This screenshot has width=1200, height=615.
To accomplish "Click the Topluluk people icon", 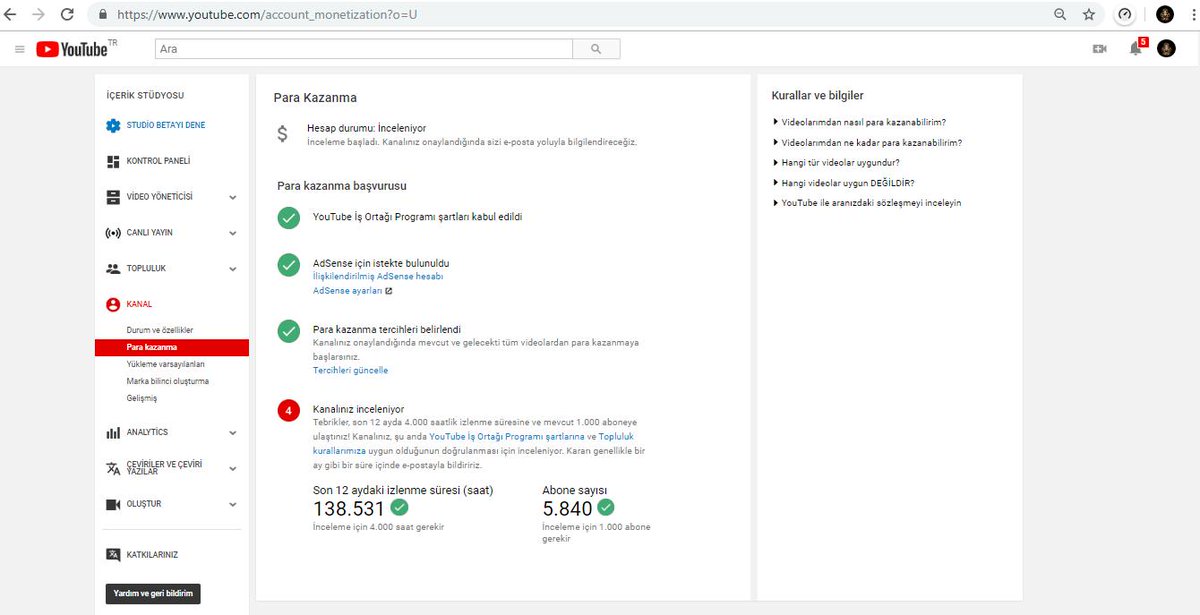I will [x=113, y=269].
